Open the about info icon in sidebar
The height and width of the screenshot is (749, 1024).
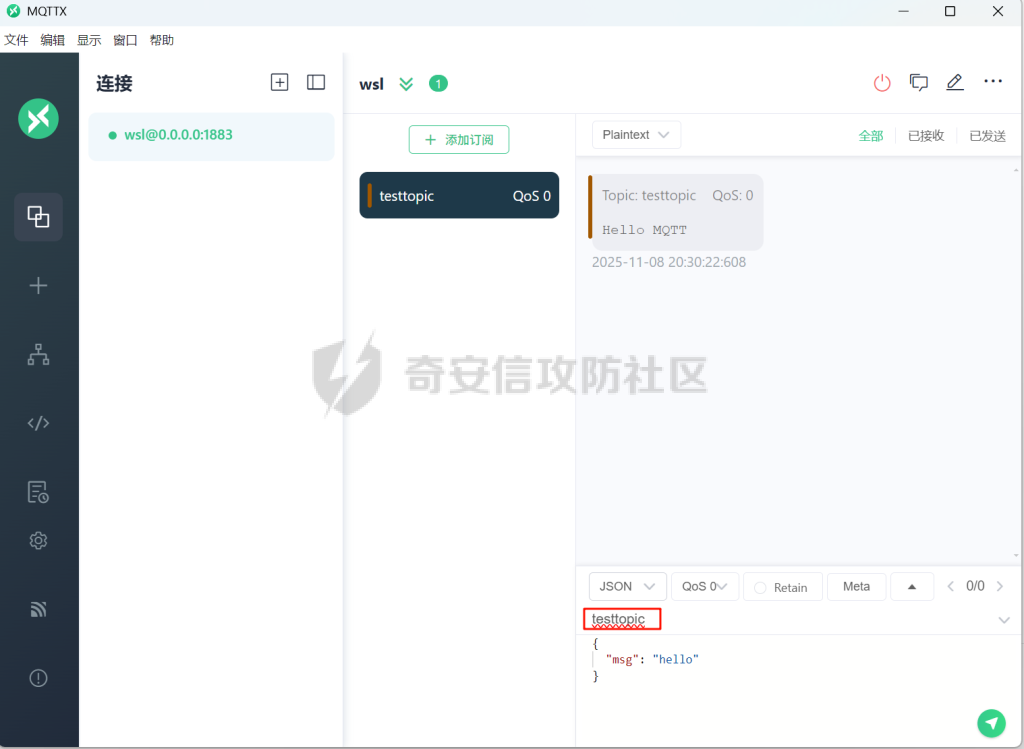(x=38, y=678)
